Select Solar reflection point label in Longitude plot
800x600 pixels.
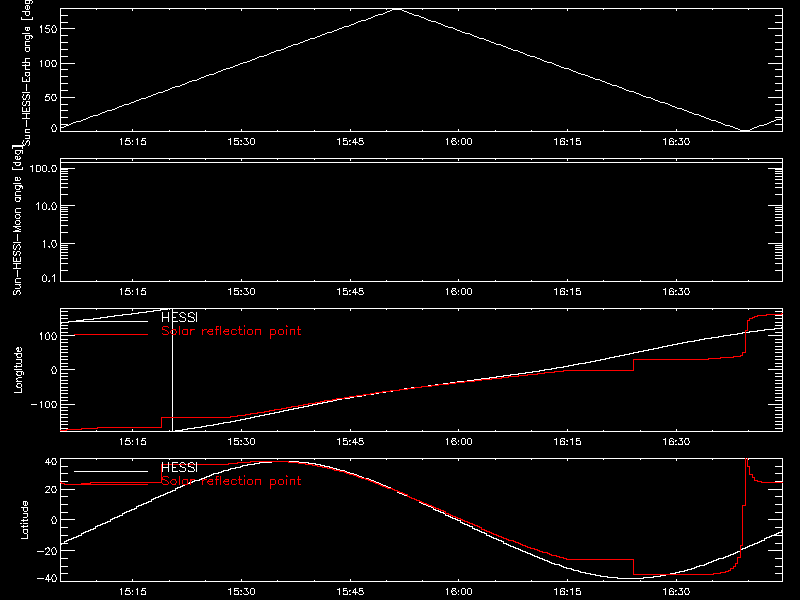[x=231, y=331]
